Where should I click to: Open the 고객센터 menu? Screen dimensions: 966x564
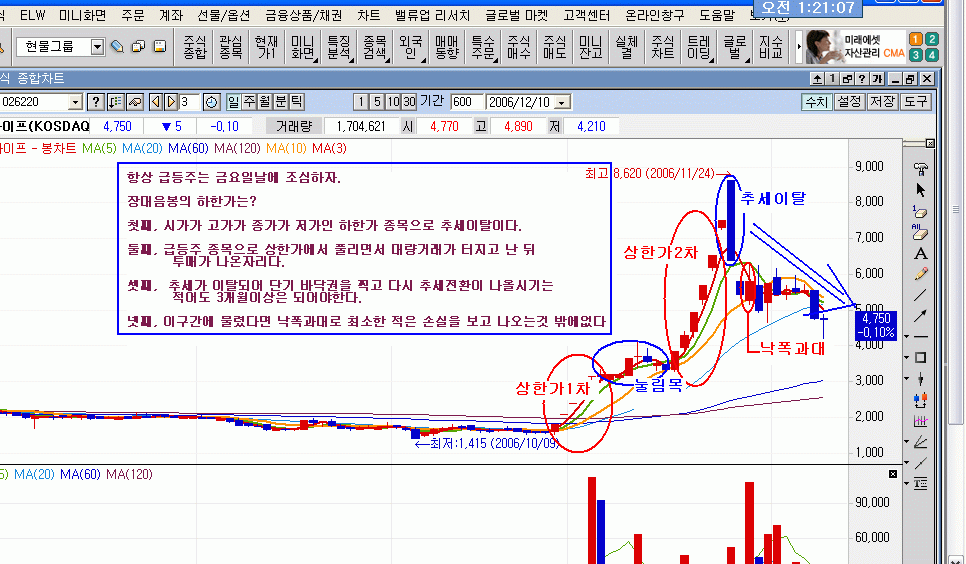pos(586,15)
